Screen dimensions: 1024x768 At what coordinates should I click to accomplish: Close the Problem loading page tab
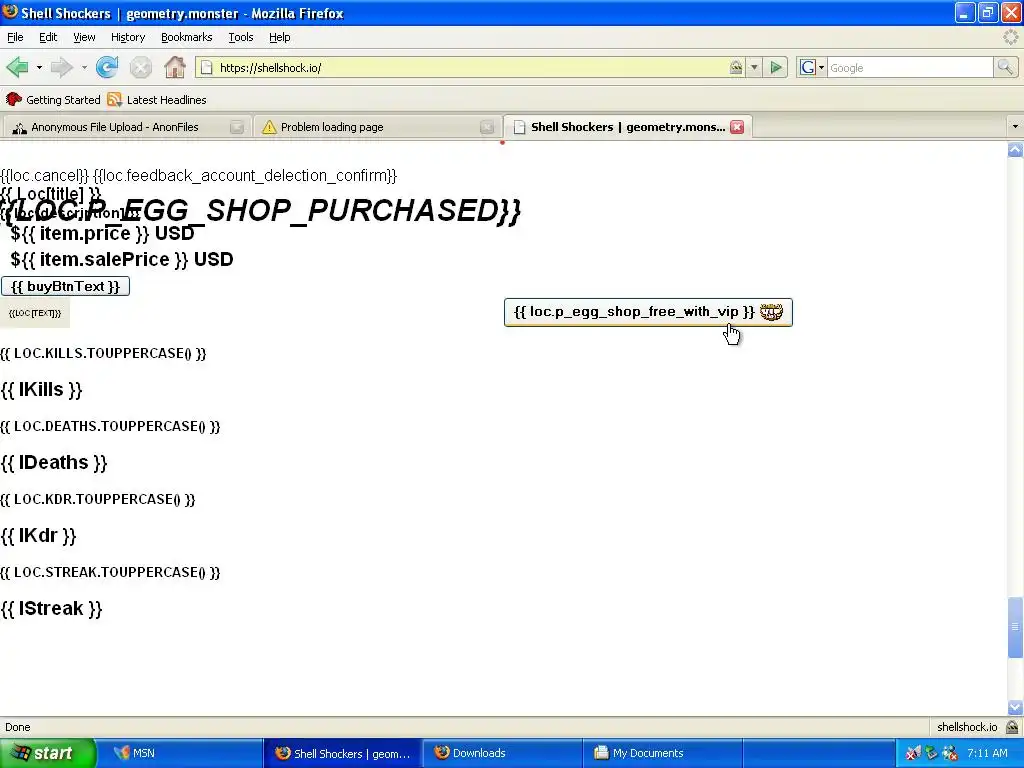click(x=487, y=127)
